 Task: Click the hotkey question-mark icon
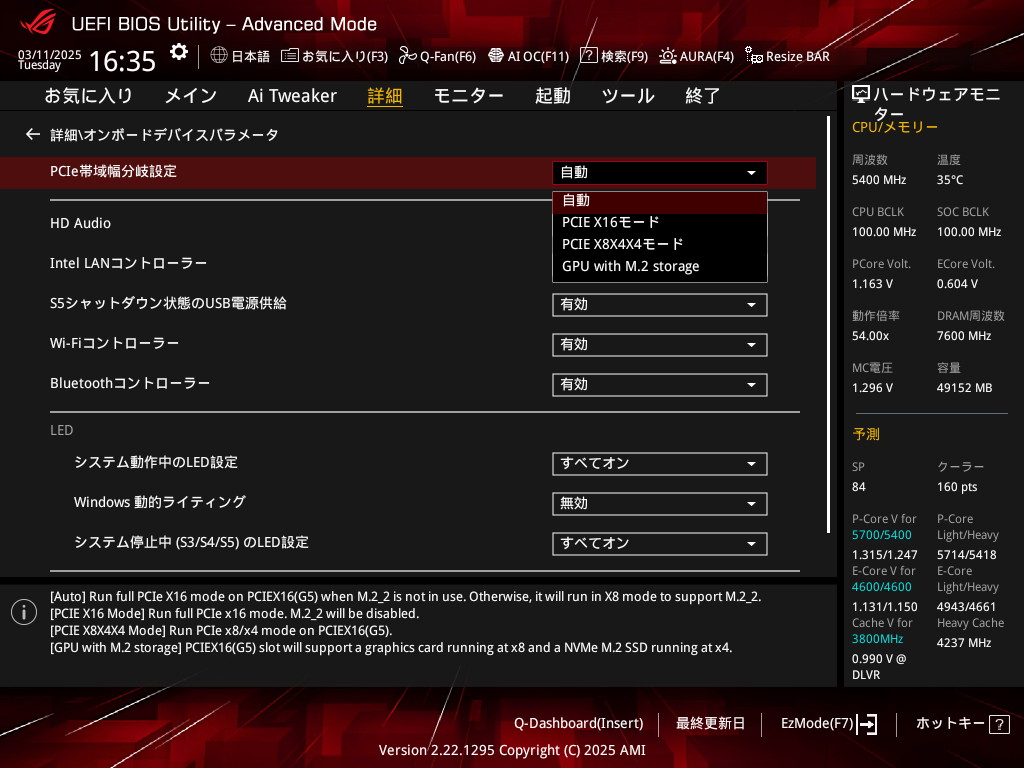pos(999,724)
